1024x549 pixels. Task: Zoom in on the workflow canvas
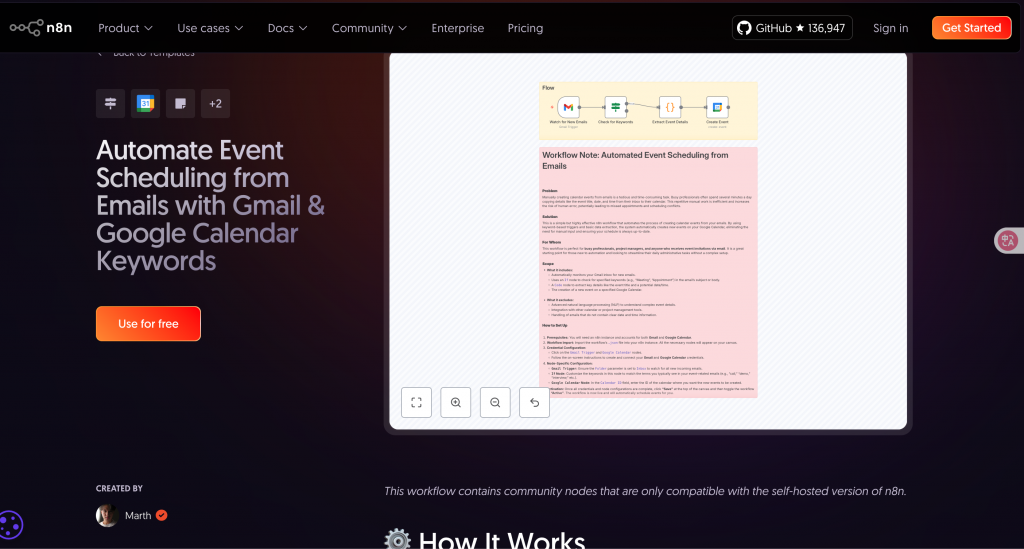pyautogui.click(x=456, y=403)
